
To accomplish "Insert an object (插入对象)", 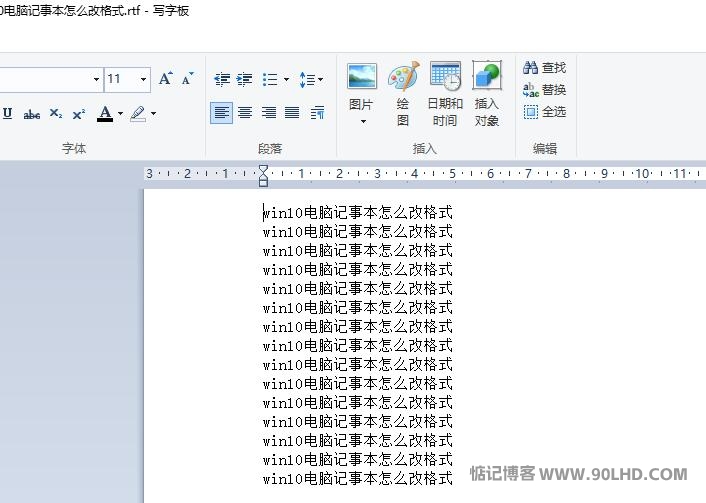I will pyautogui.click(x=486, y=94).
